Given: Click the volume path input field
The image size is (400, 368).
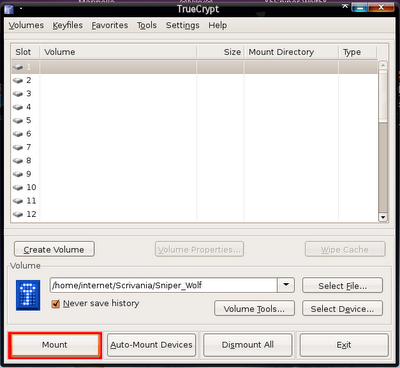Looking at the screenshot, I should (x=164, y=285).
